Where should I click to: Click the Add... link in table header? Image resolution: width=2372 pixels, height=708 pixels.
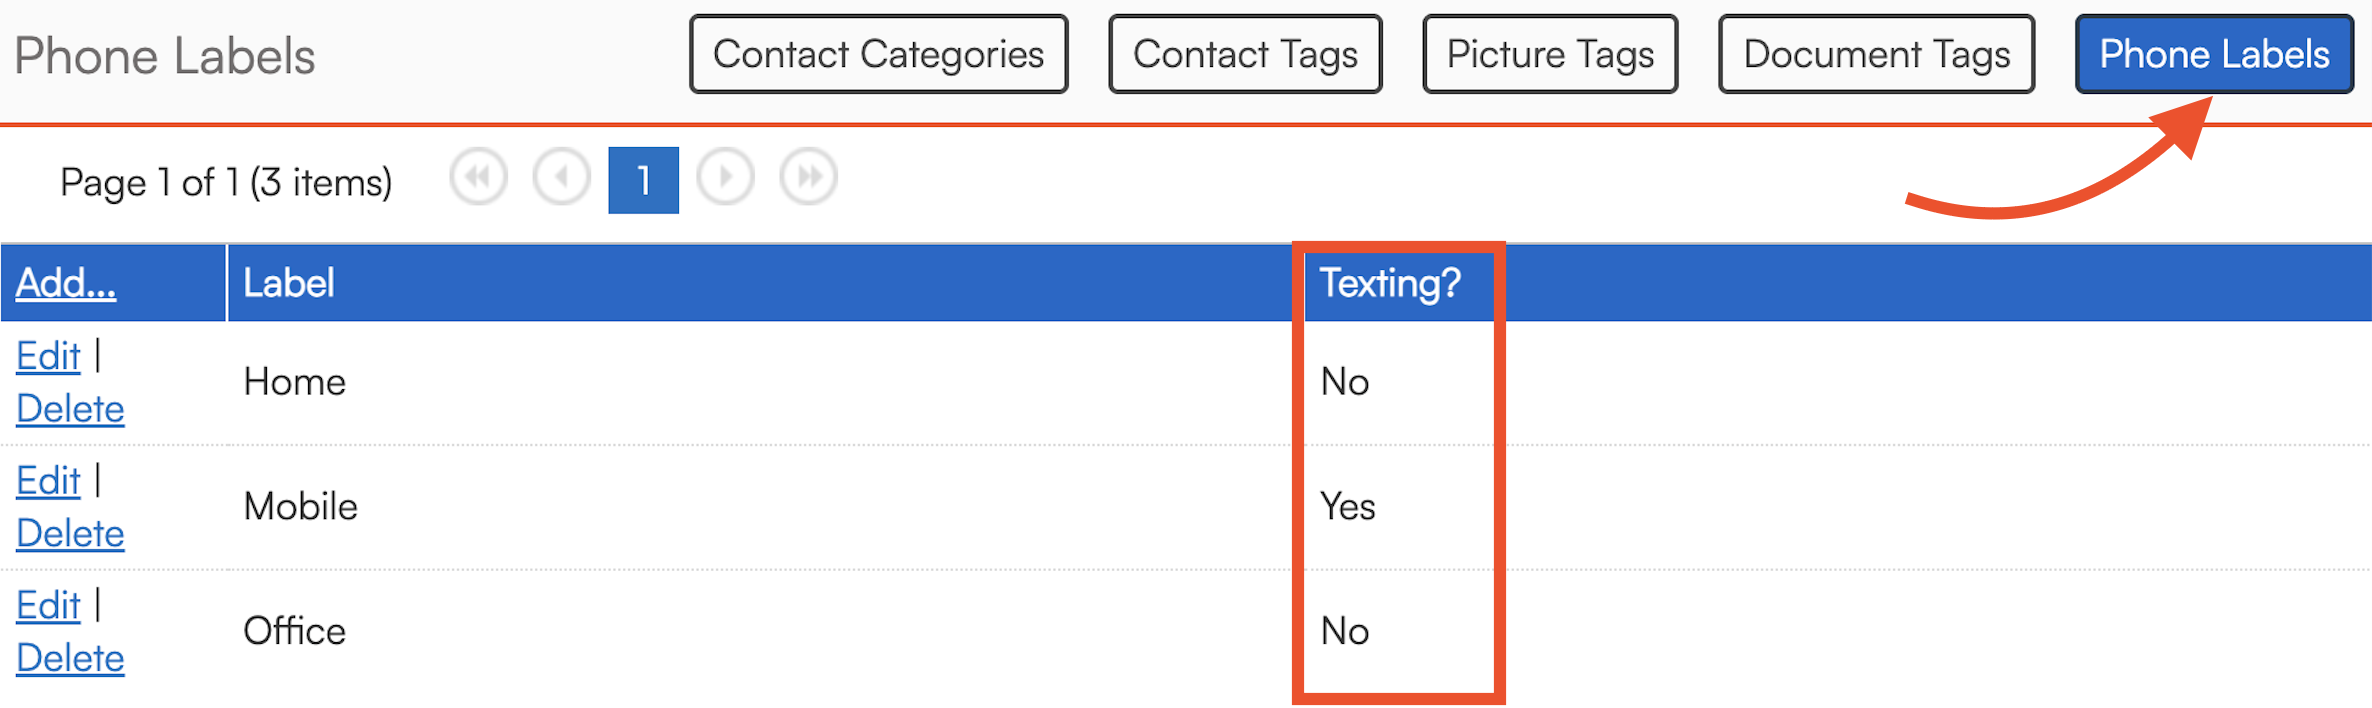coord(66,283)
